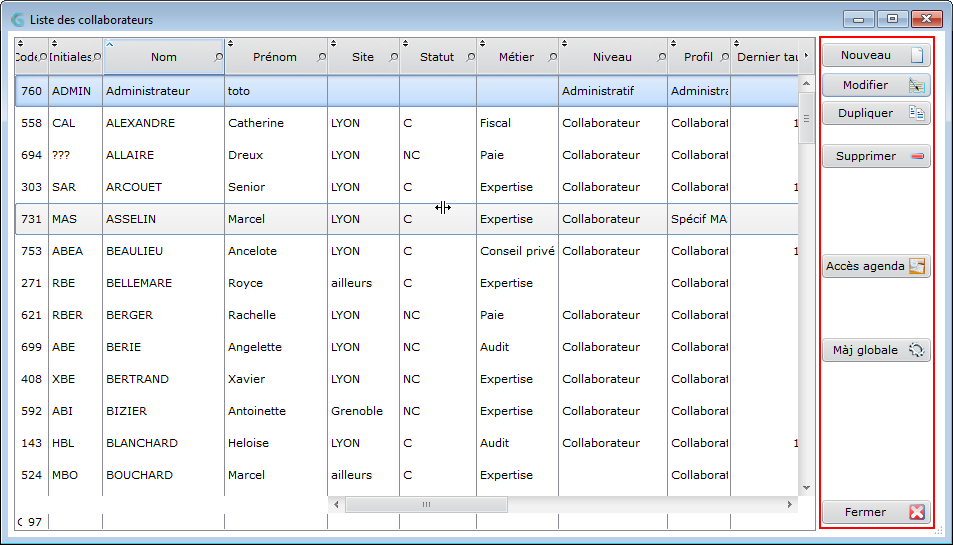Select the BERTRAND name cell
953x545 pixels.
pos(163,379)
